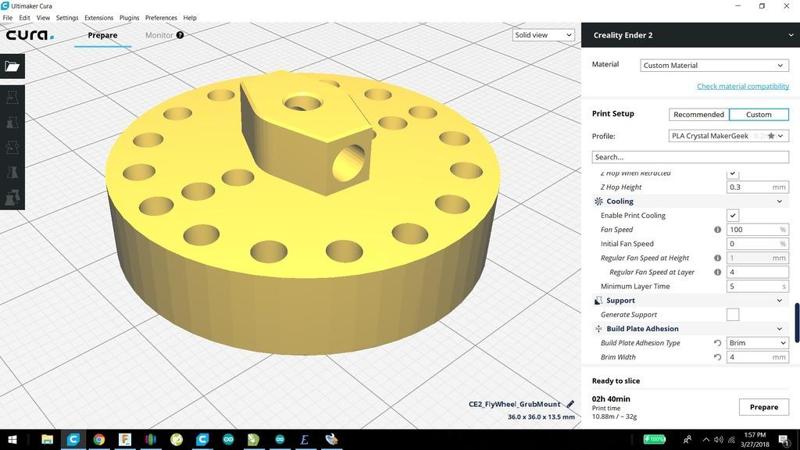The width and height of the screenshot is (800, 450).
Task: Select the Scale tool in left toolbar
Action: [x=12, y=122]
